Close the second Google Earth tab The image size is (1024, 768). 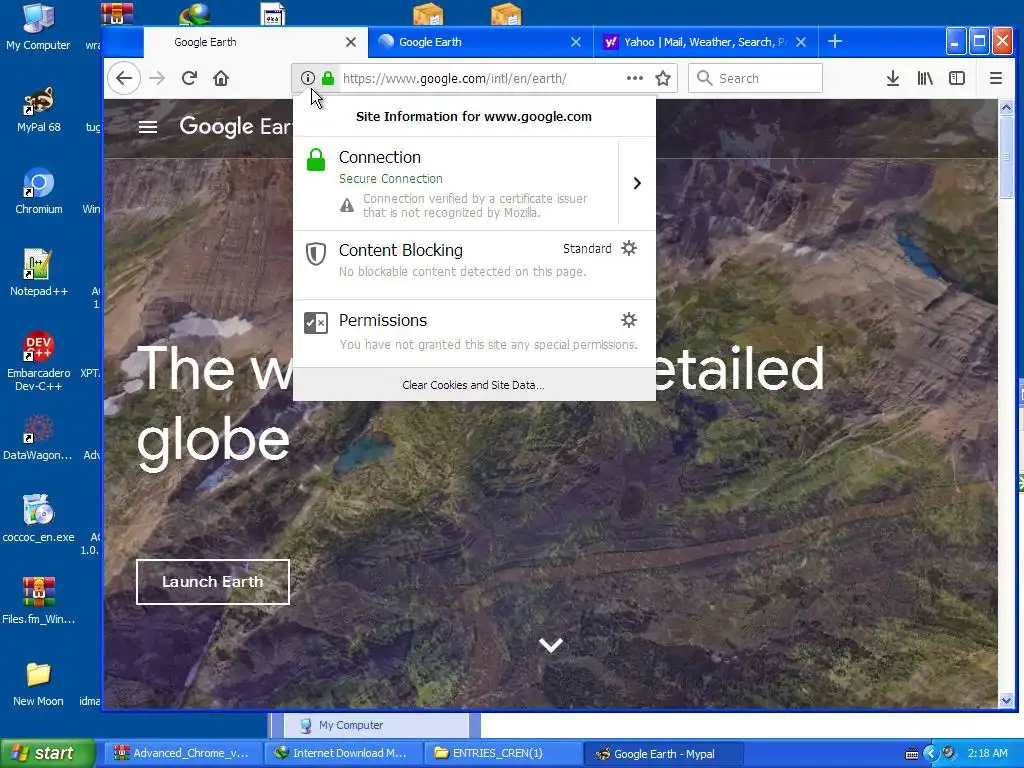tap(575, 42)
